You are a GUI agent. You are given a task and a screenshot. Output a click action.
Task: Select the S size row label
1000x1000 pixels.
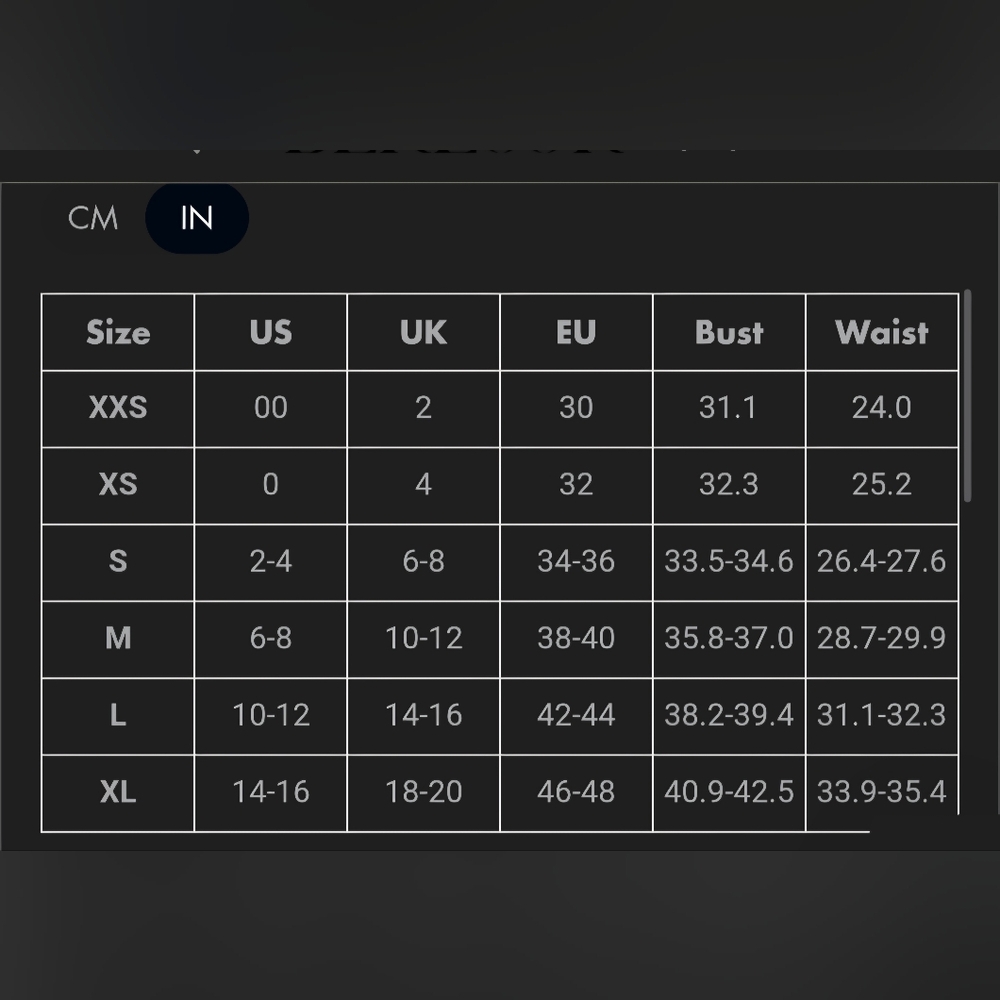coord(118,561)
